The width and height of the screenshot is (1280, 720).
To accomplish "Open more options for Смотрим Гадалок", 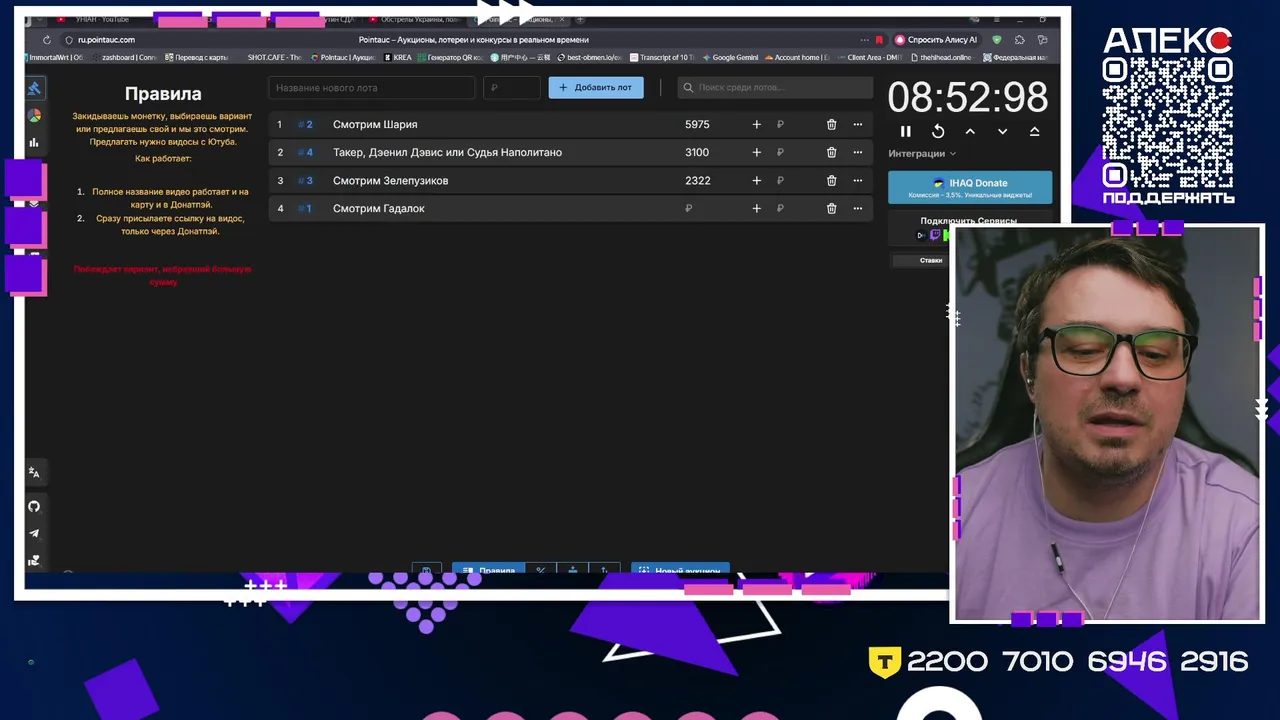I will pyautogui.click(x=857, y=208).
